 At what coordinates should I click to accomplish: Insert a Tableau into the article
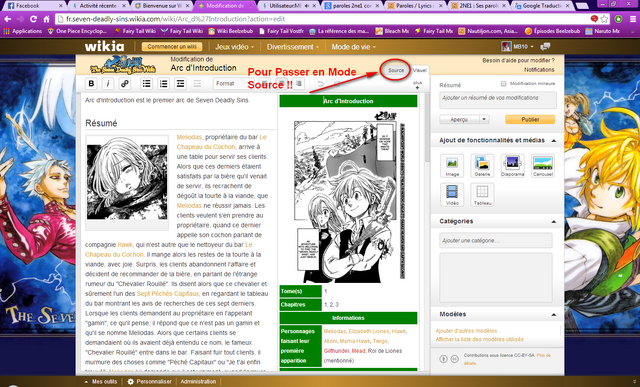(482, 194)
